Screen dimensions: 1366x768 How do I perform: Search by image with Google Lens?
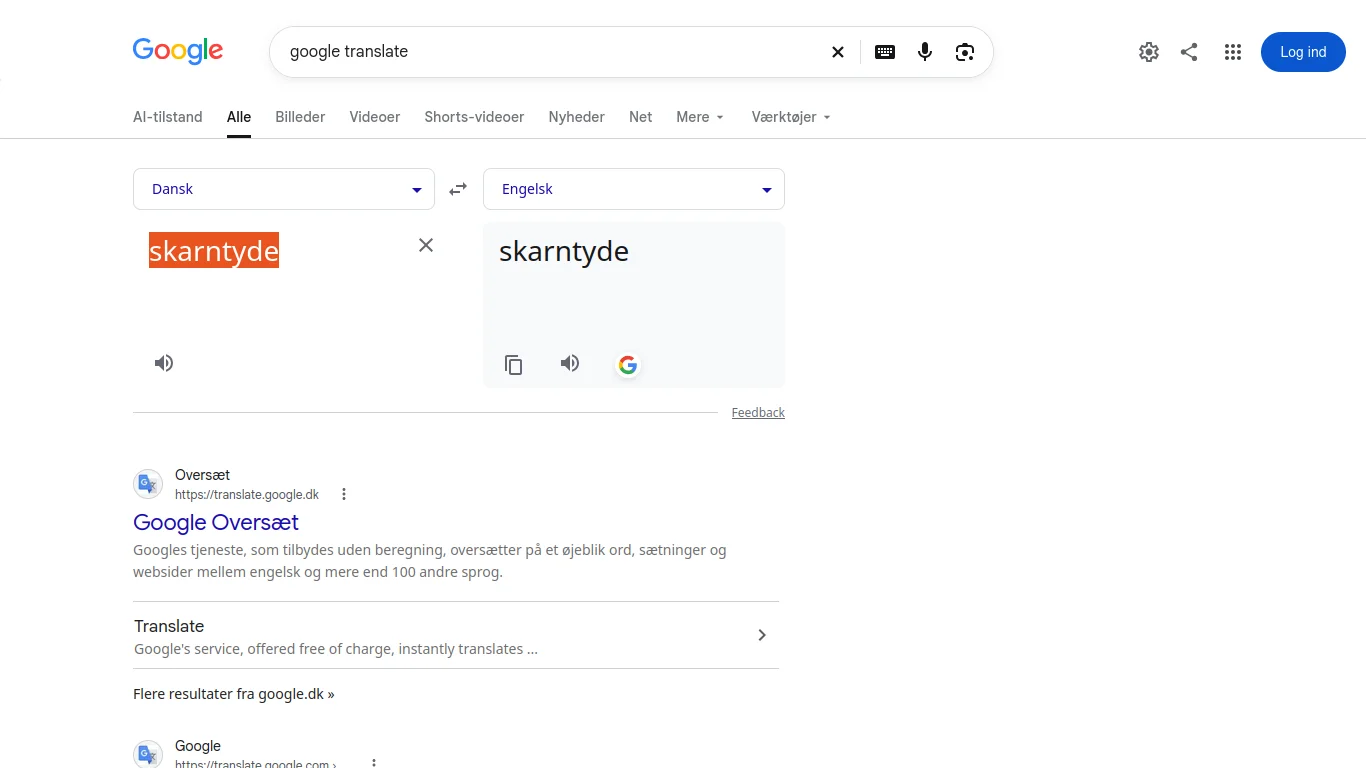tap(965, 52)
